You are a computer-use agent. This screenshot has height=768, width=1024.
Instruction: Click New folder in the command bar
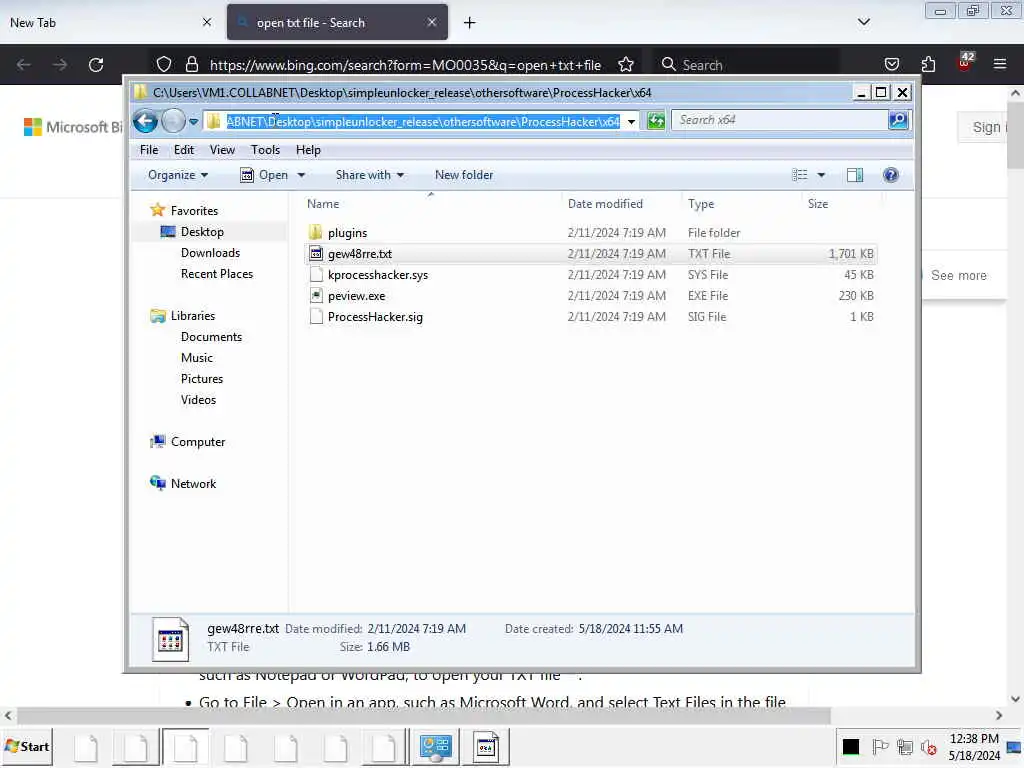point(464,175)
